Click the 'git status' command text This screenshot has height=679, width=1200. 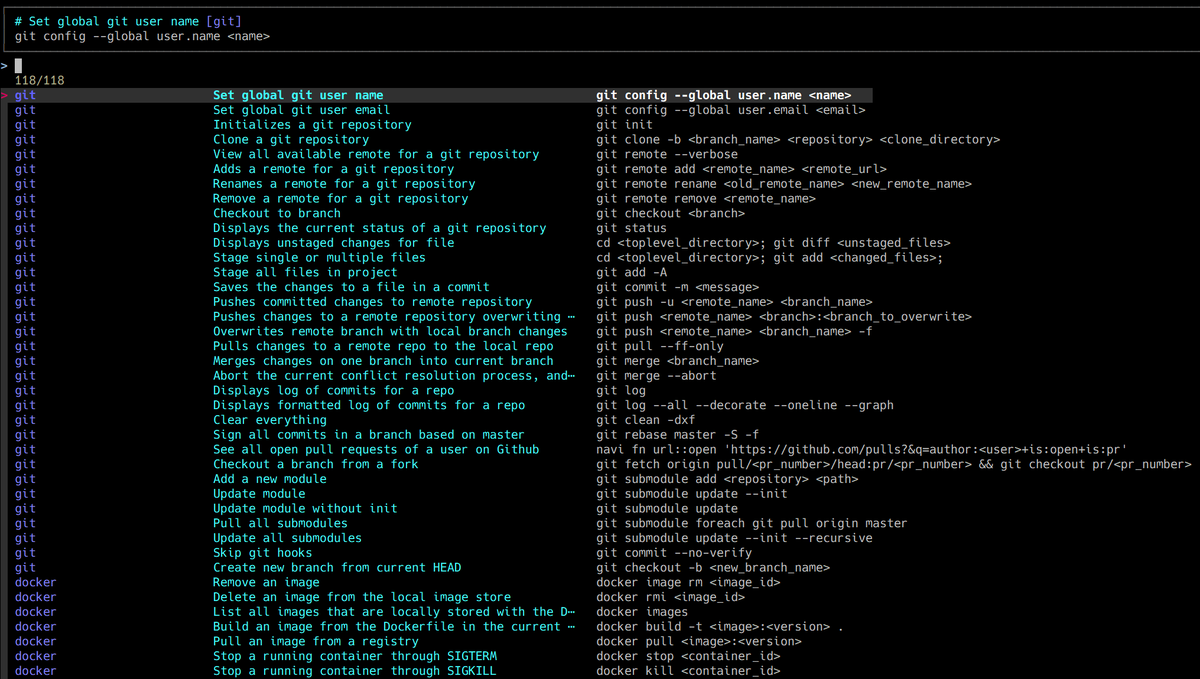(631, 228)
